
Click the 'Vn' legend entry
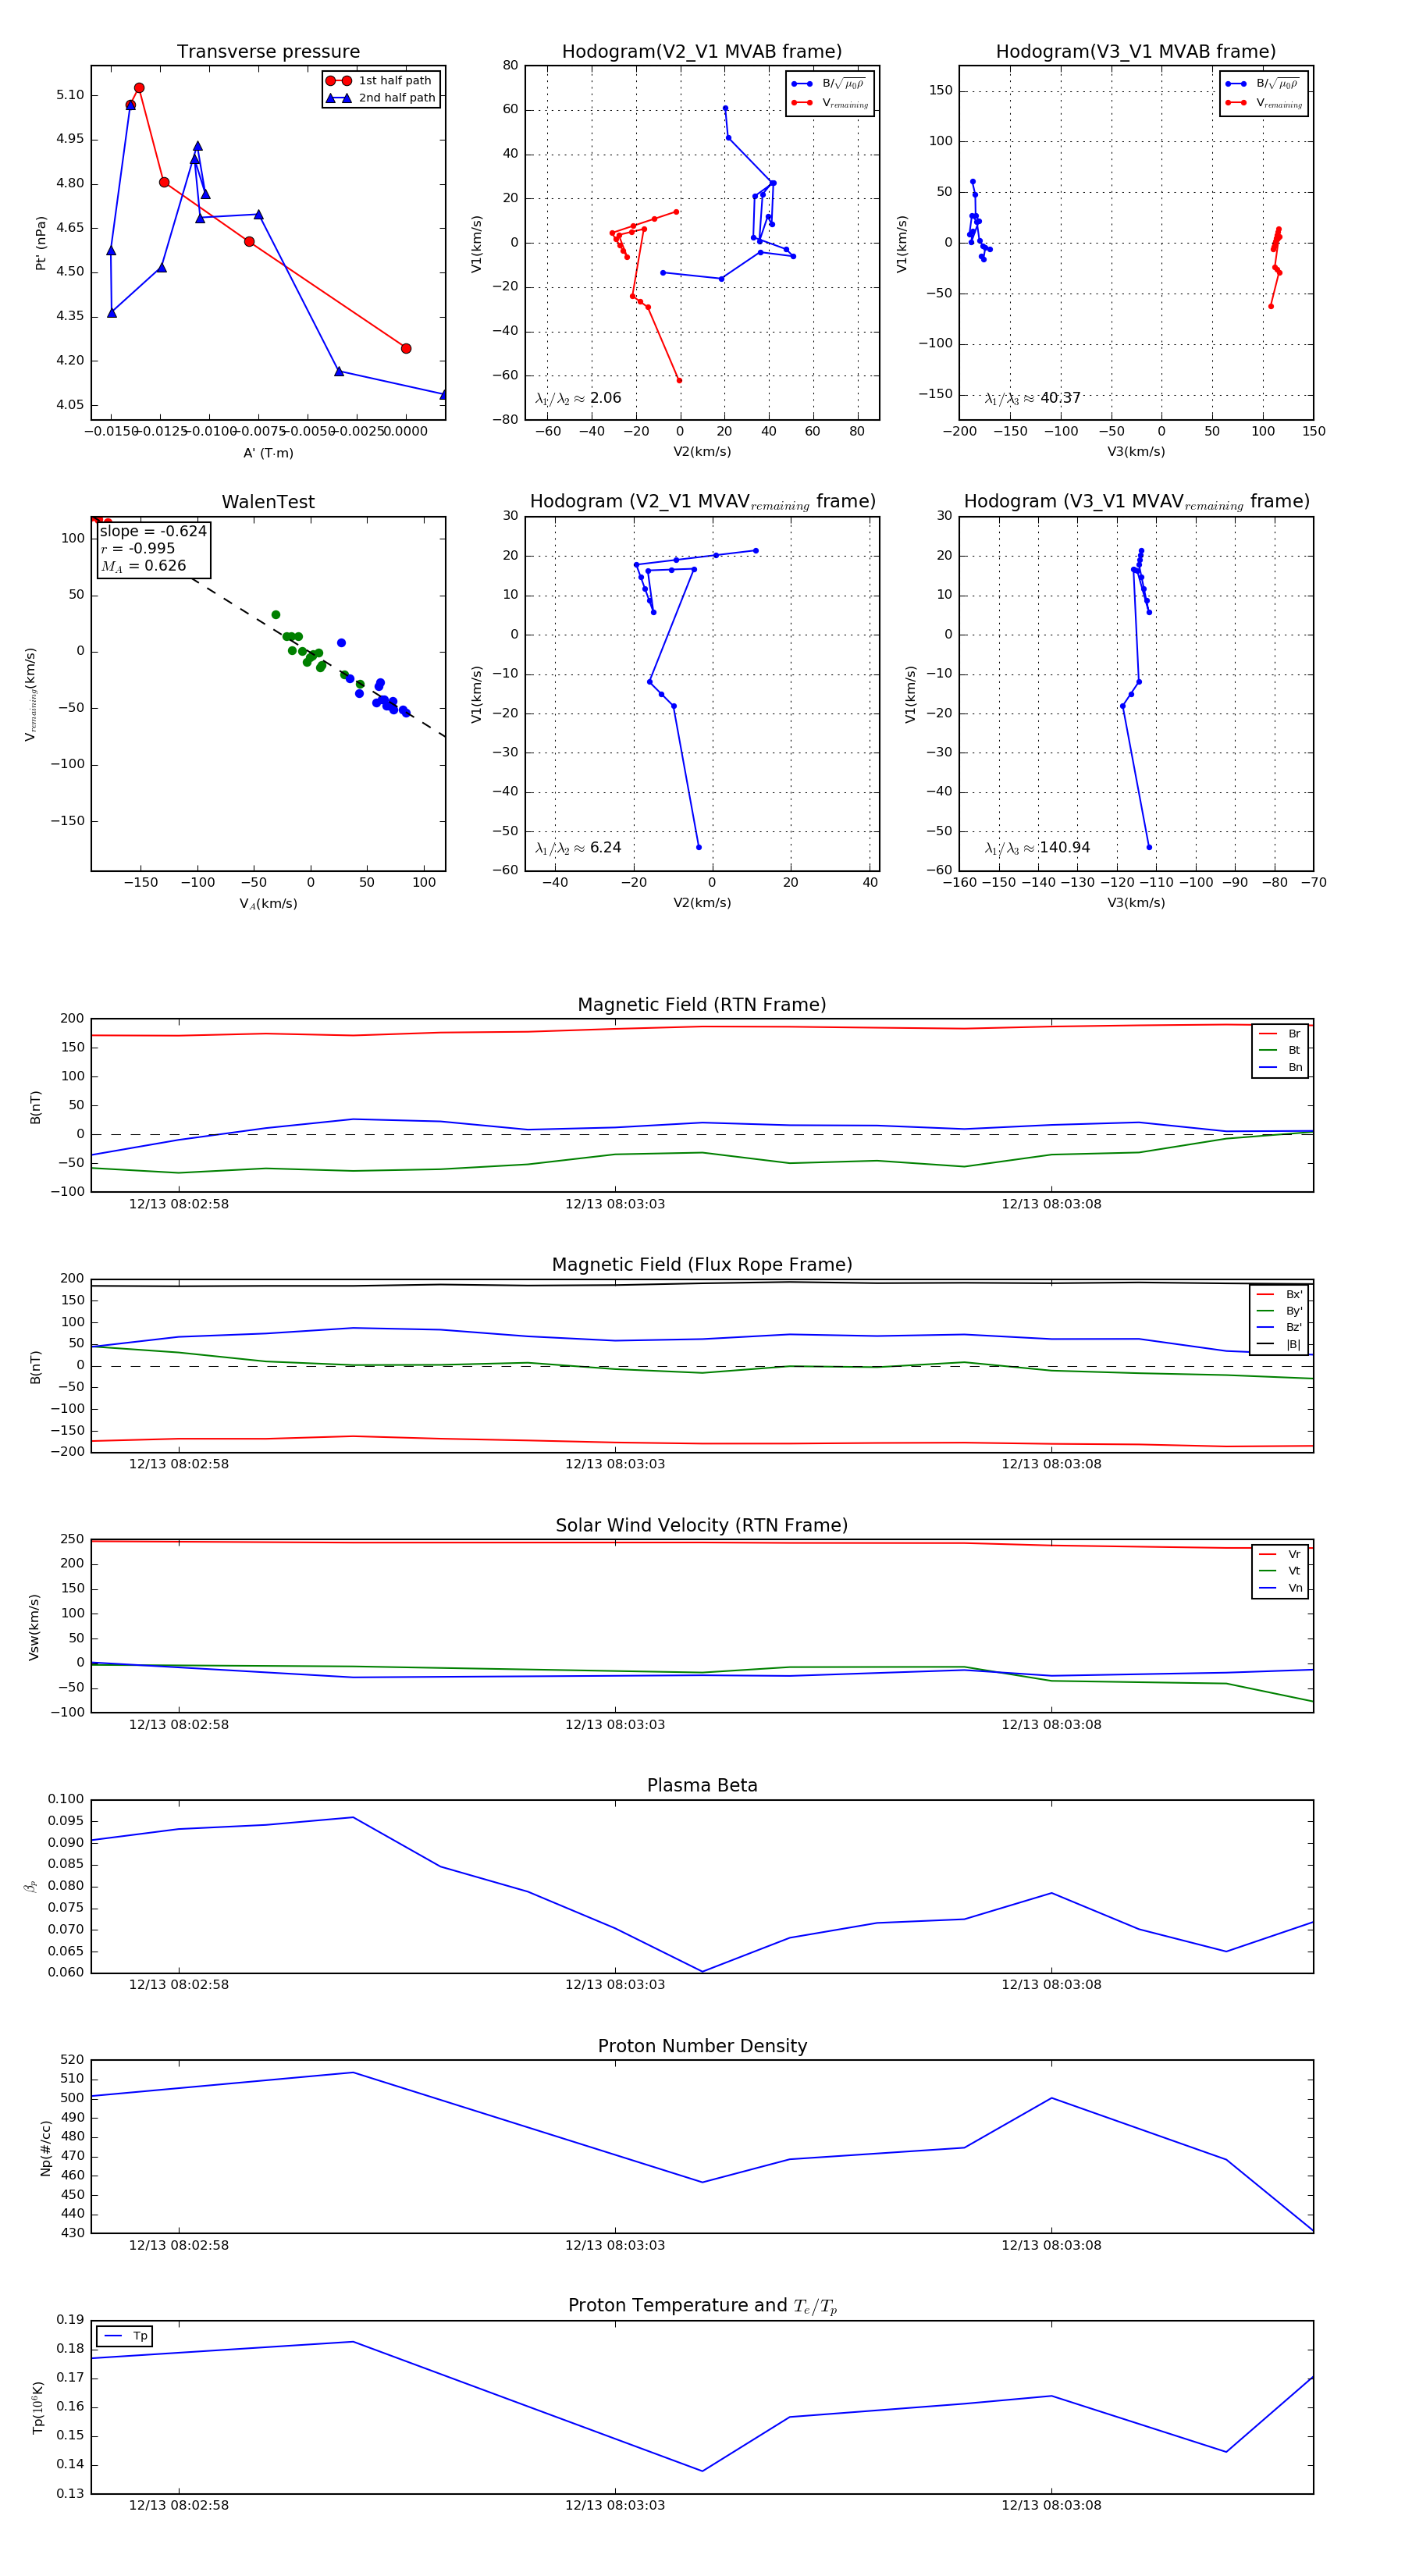click(x=1280, y=1588)
